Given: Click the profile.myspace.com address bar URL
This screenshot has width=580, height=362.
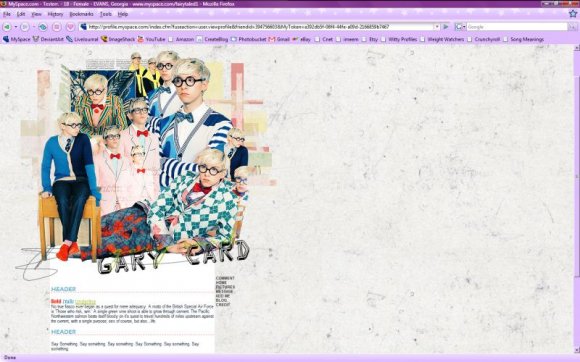Looking at the screenshot, I should click(x=239, y=27).
